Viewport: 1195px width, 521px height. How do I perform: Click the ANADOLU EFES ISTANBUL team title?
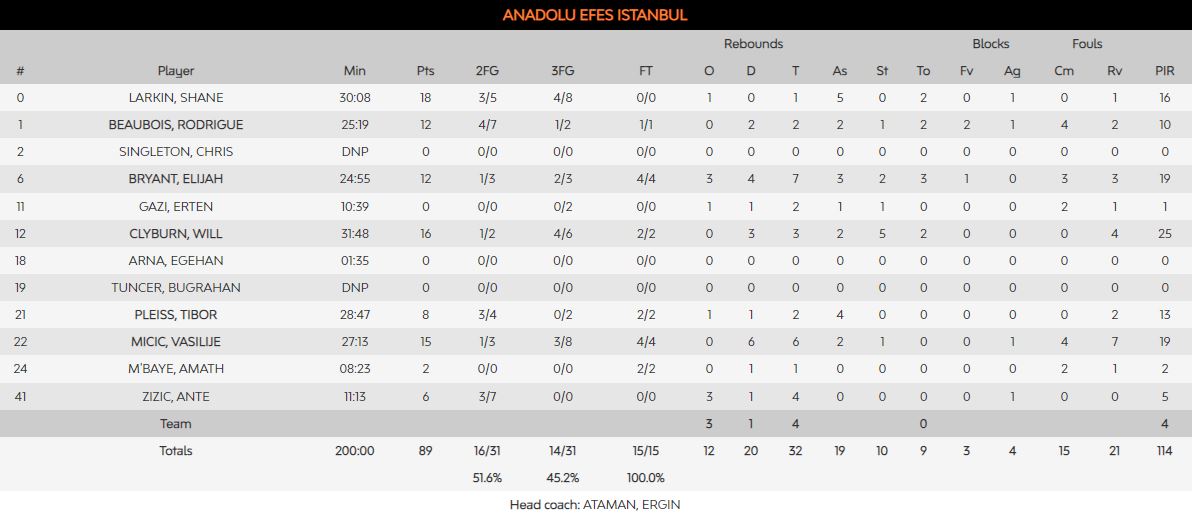pyautogui.click(x=595, y=15)
